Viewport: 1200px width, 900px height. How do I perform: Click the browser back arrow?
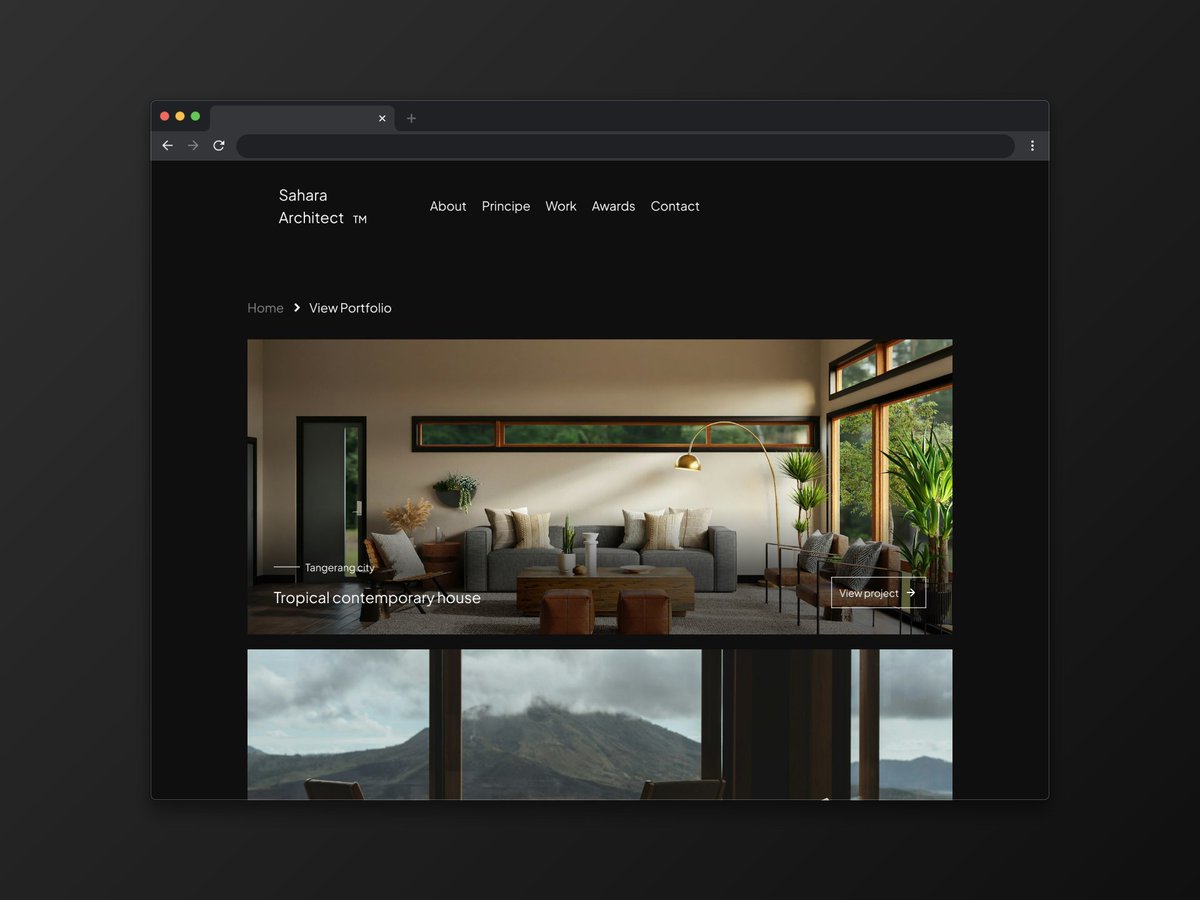[x=167, y=146]
